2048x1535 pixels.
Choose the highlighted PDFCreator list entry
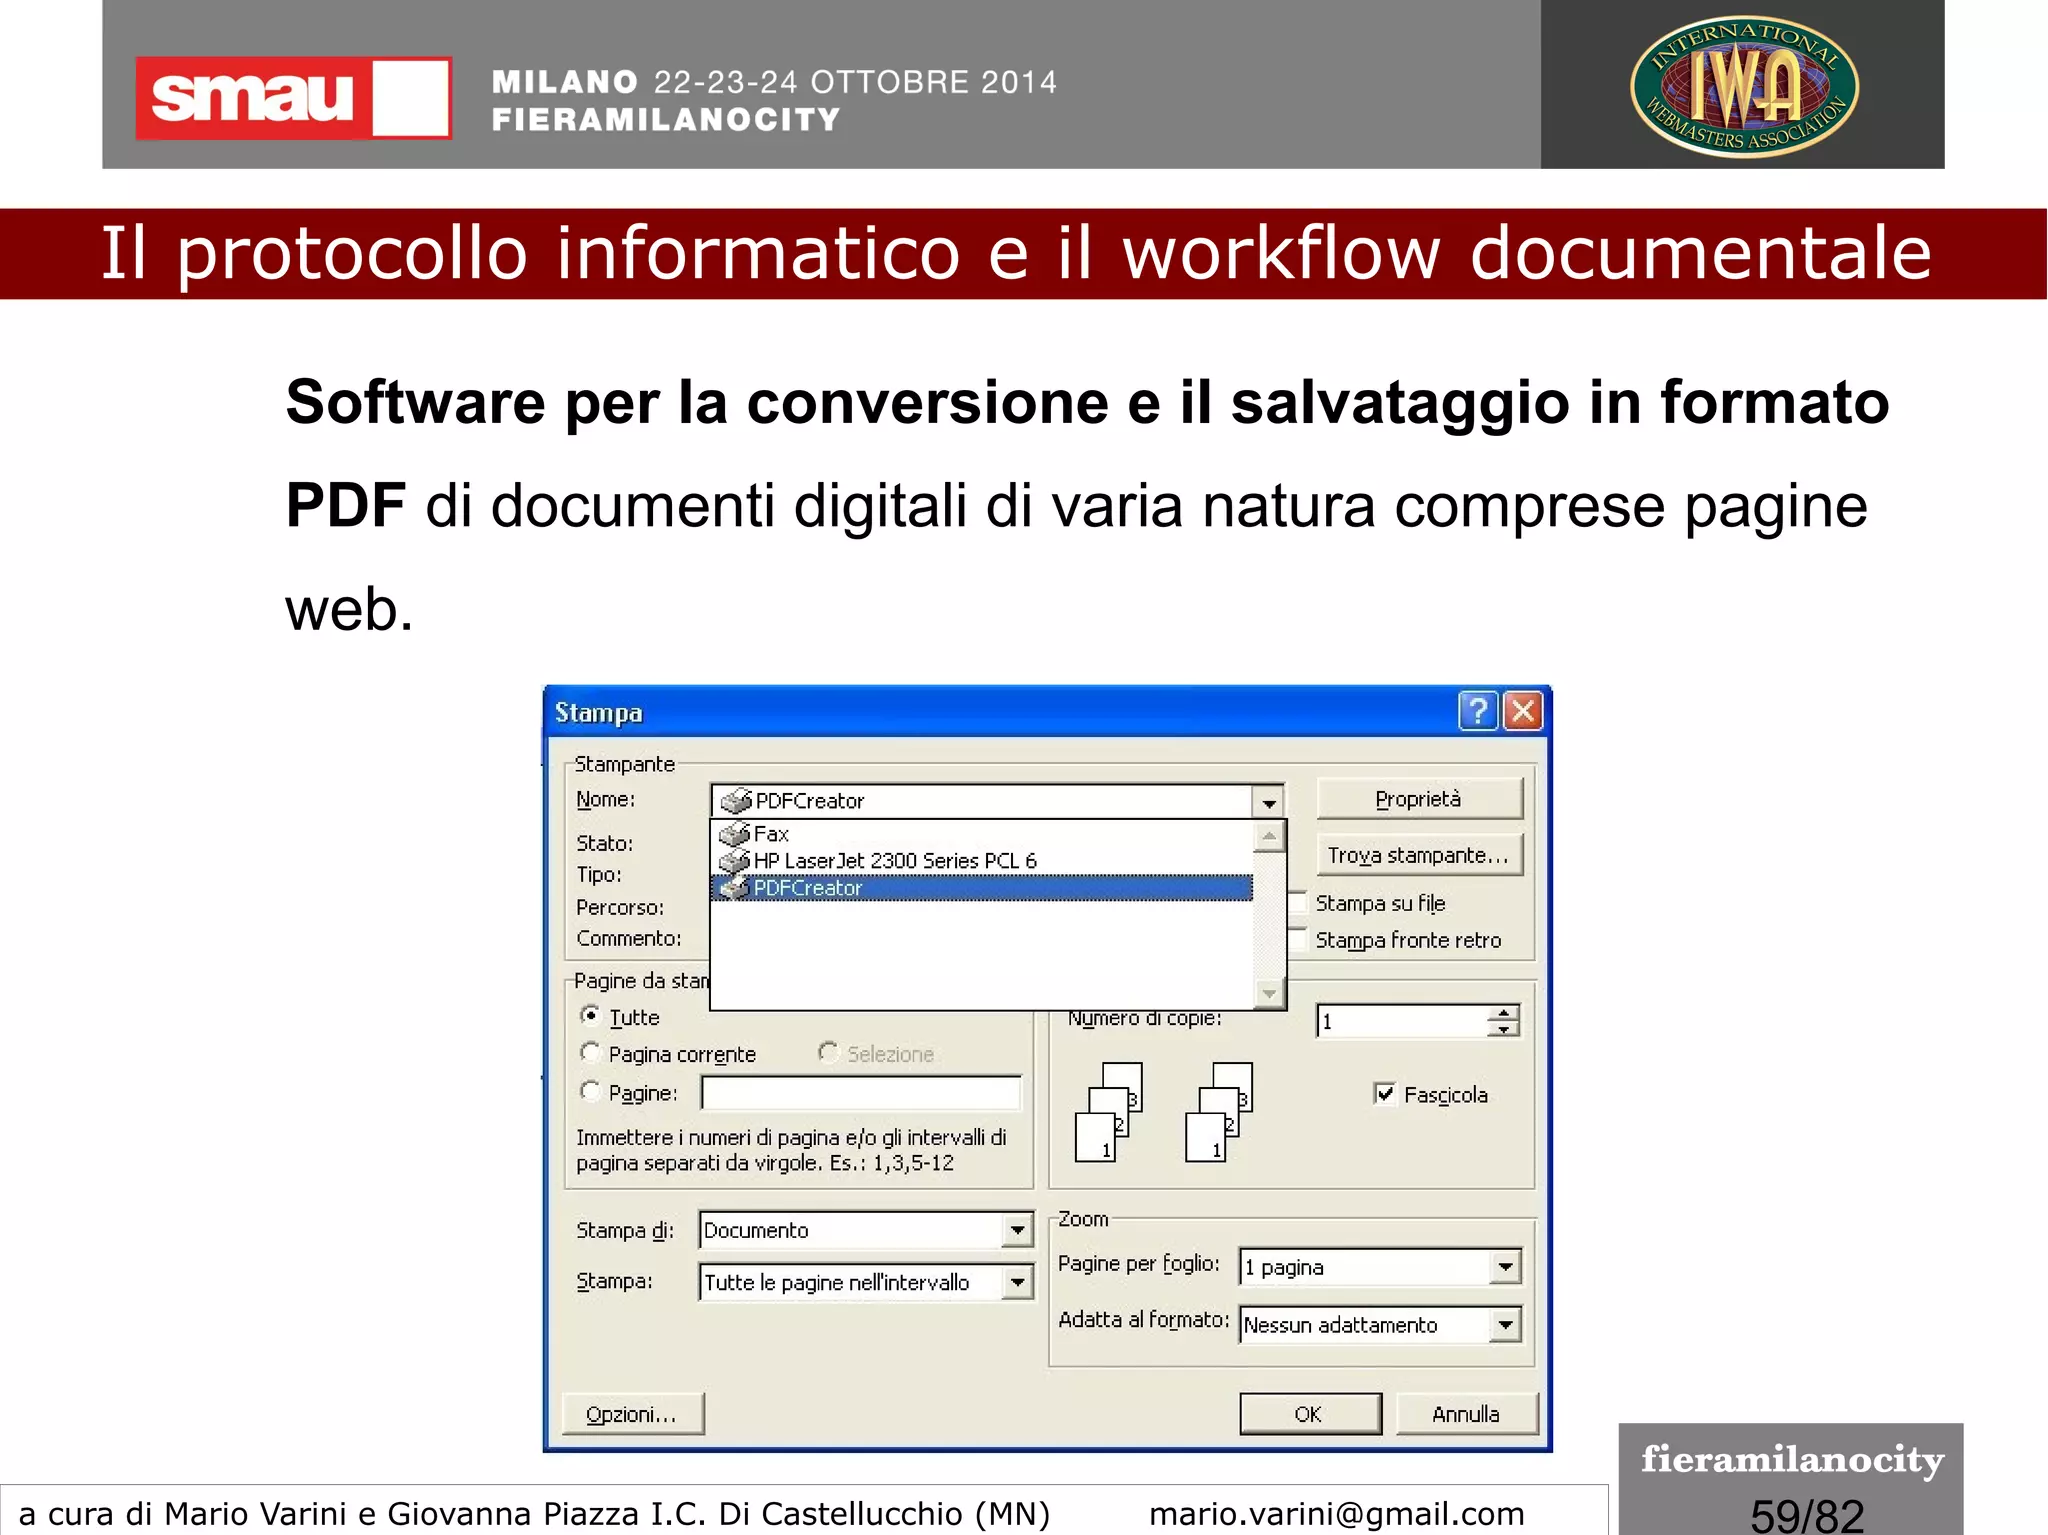[981, 887]
